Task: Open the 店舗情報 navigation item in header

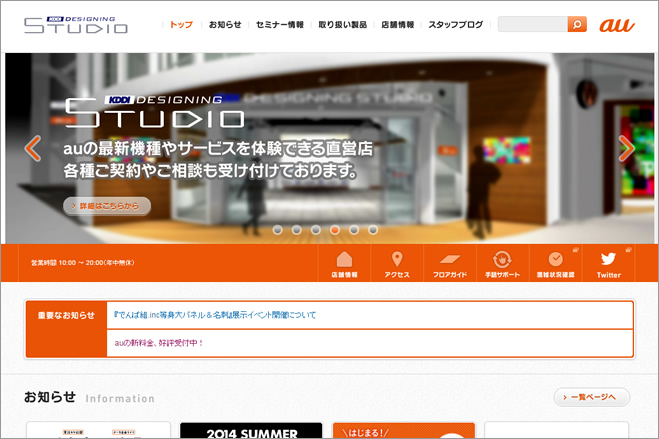Action: click(398, 25)
